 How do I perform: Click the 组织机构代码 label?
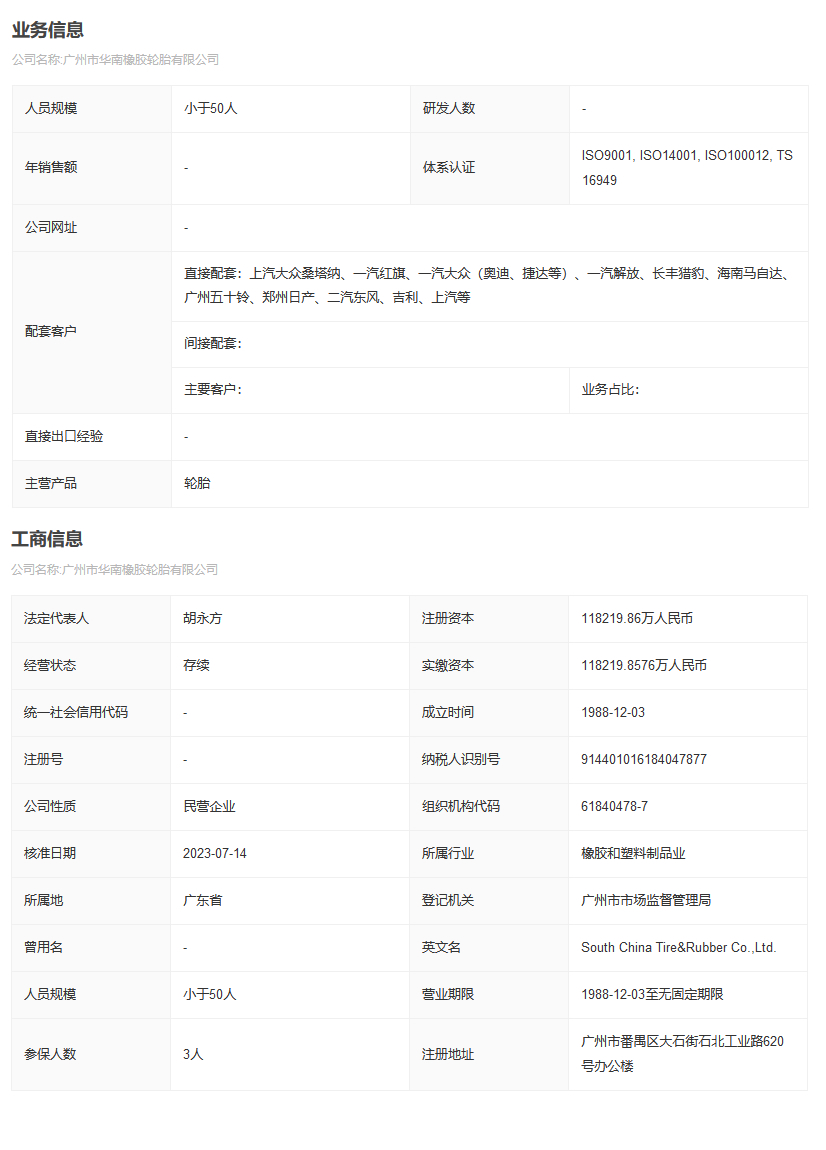click(x=461, y=806)
